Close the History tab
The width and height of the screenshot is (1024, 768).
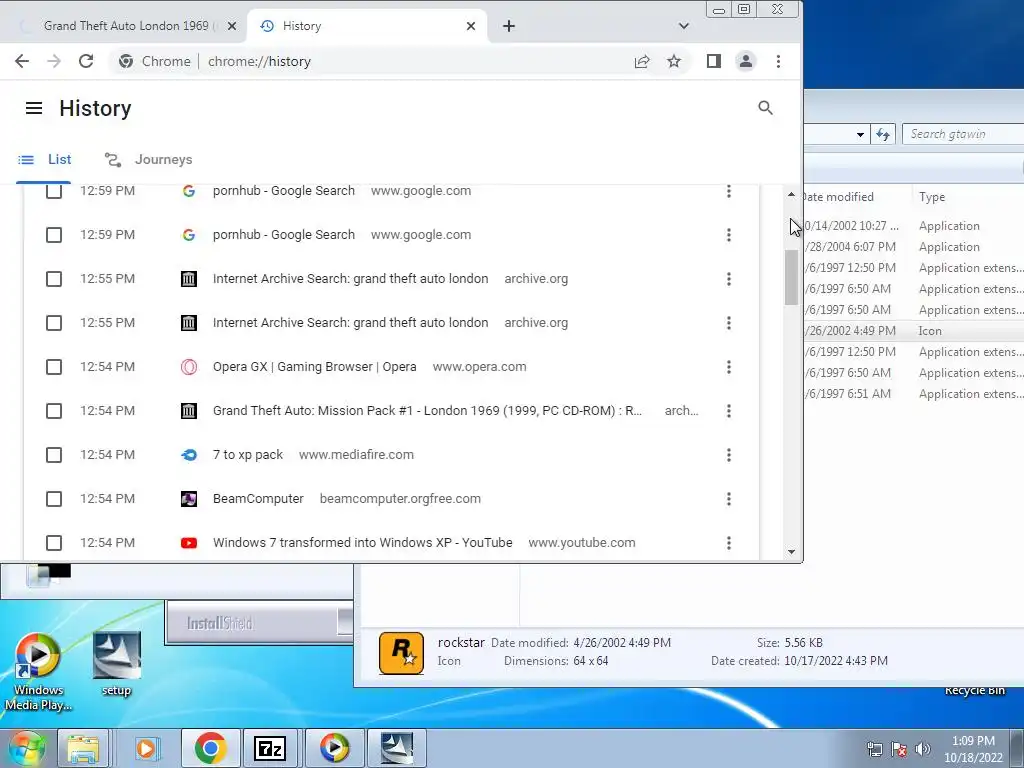(x=471, y=26)
